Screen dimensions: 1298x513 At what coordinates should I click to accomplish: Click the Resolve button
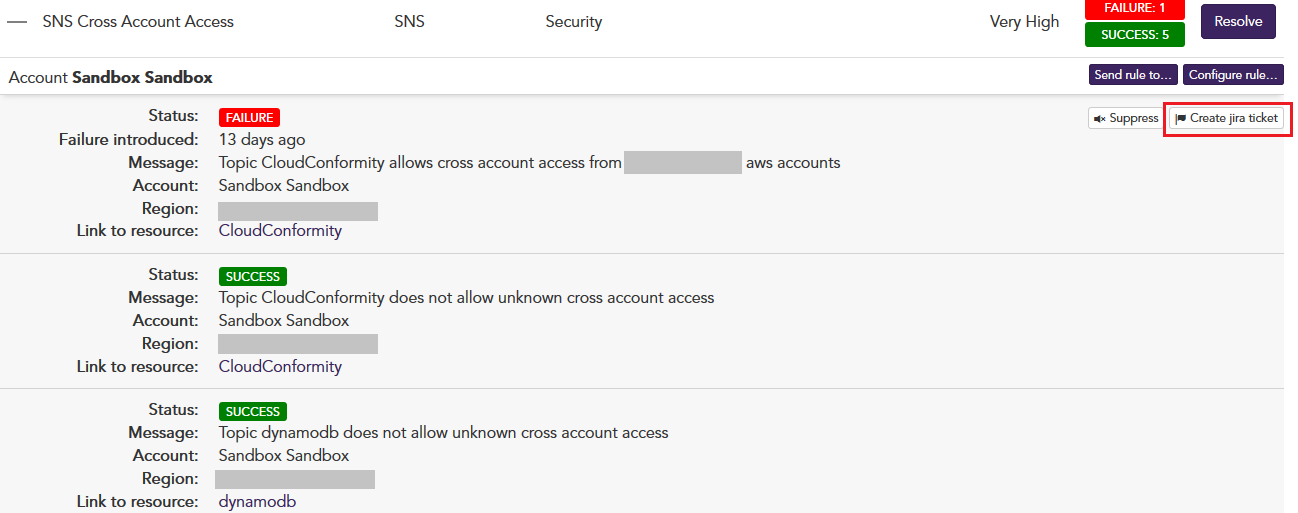(x=1238, y=21)
